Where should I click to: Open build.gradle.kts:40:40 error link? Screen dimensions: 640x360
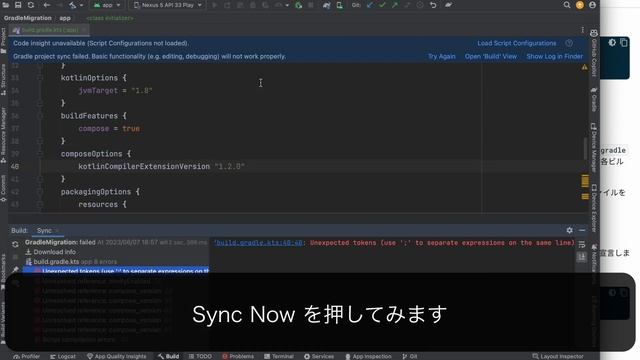[258, 243]
